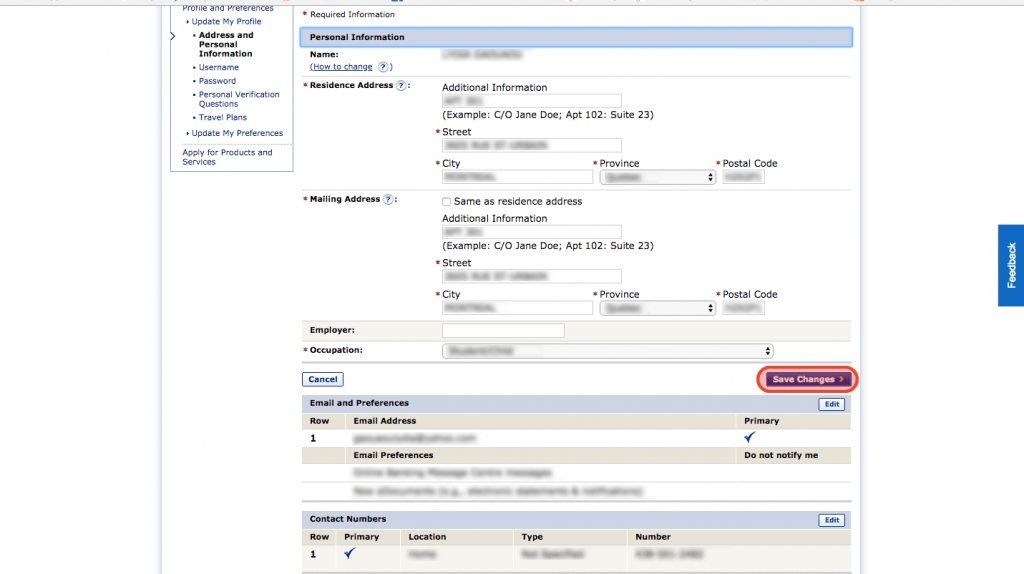Image resolution: width=1024 pixels, height=574 pixels.
Task: Open Mailing Address help icon
Action: point(388,199)
